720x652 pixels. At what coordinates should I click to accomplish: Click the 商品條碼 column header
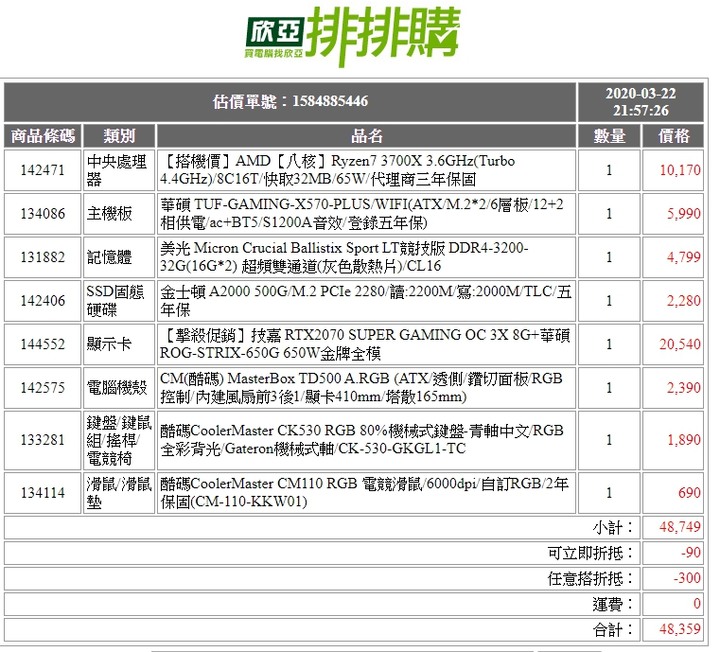43,136
